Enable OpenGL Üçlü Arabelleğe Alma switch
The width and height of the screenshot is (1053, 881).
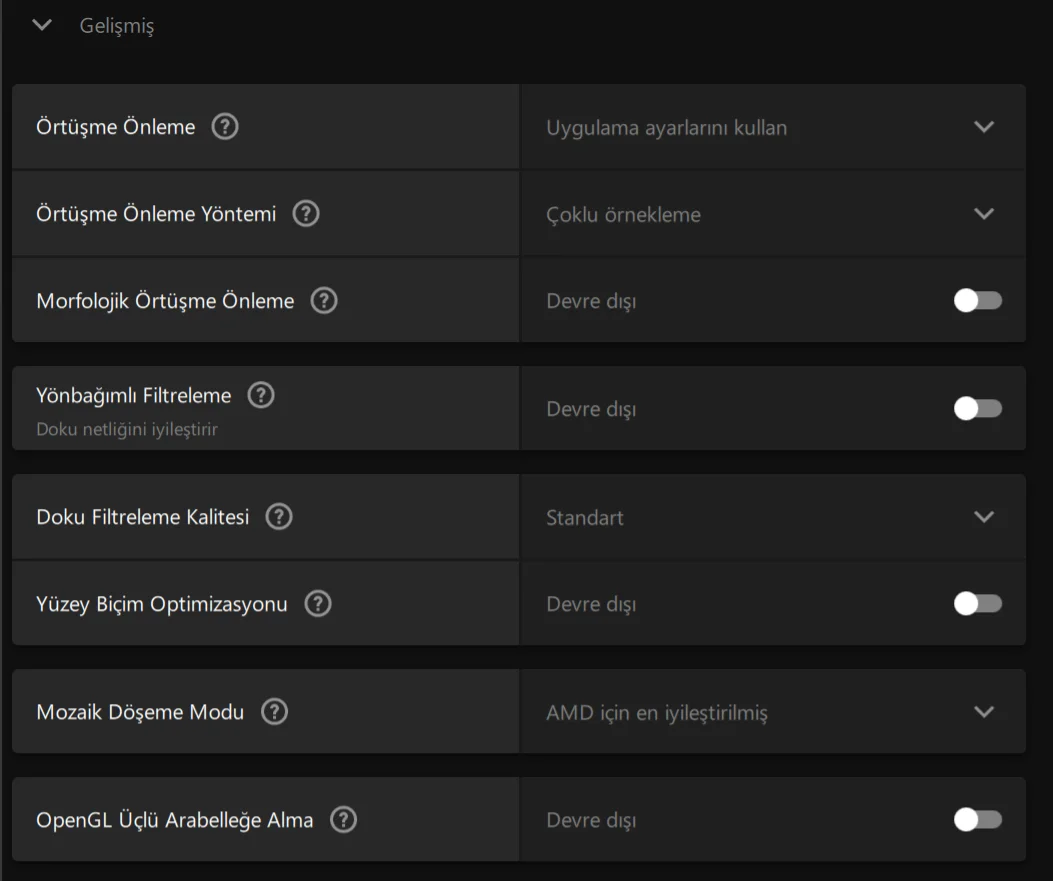978,819
